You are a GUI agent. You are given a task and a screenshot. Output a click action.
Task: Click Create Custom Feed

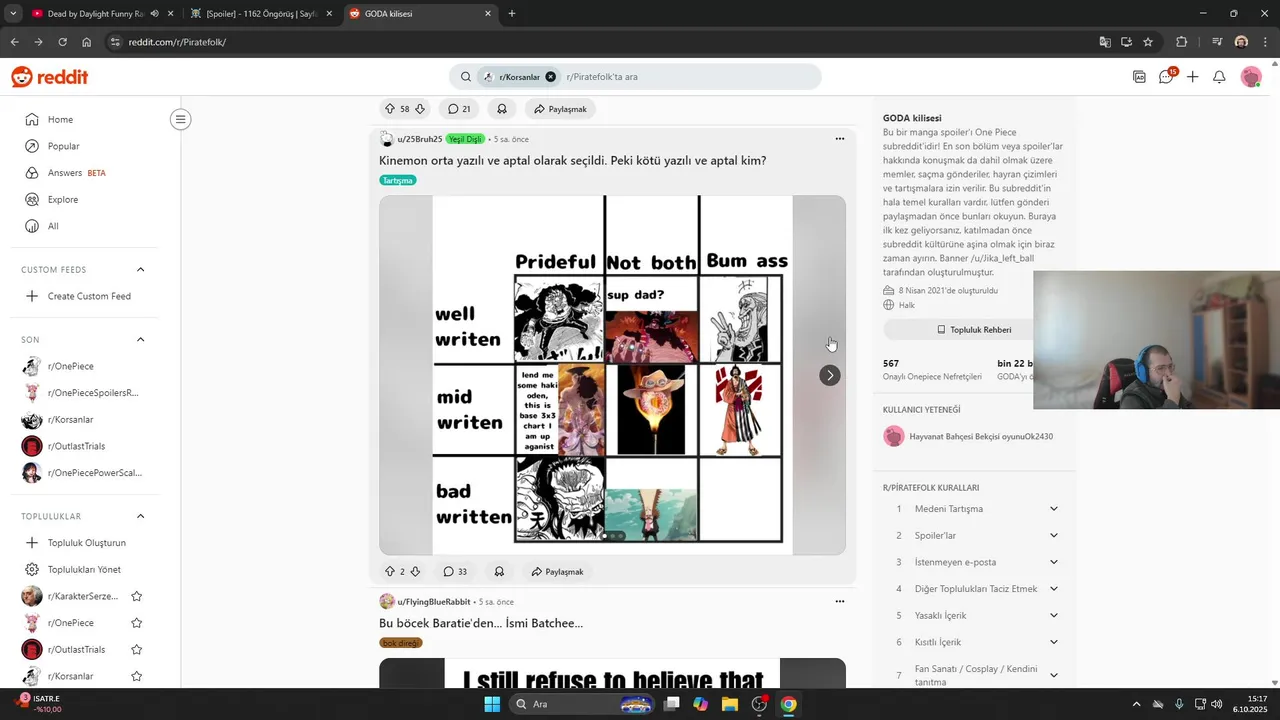tap(90, 296)
